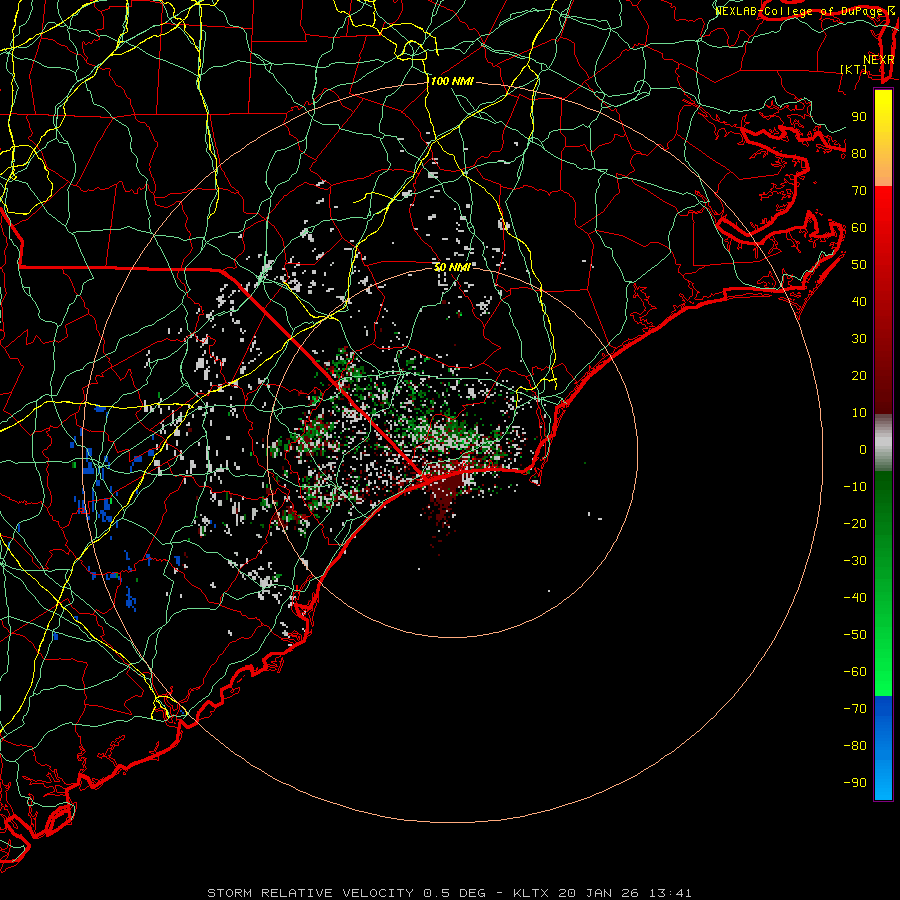
Task: Click the positive 30 scale label
Action: click(859, 339)
